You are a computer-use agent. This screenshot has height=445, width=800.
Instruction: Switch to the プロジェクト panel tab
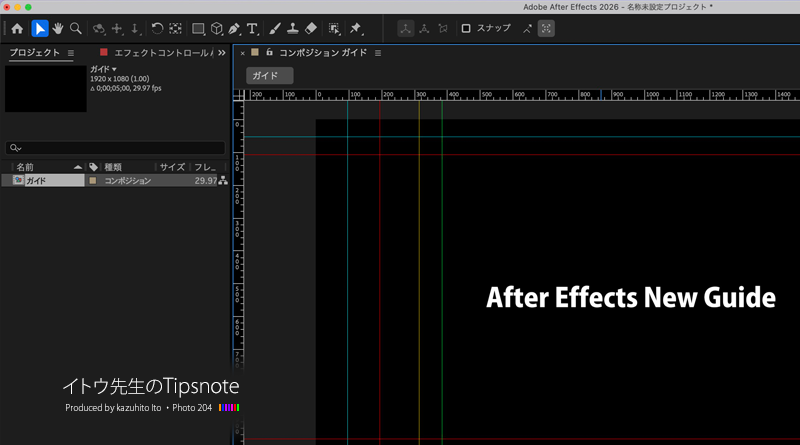point(35,53)
